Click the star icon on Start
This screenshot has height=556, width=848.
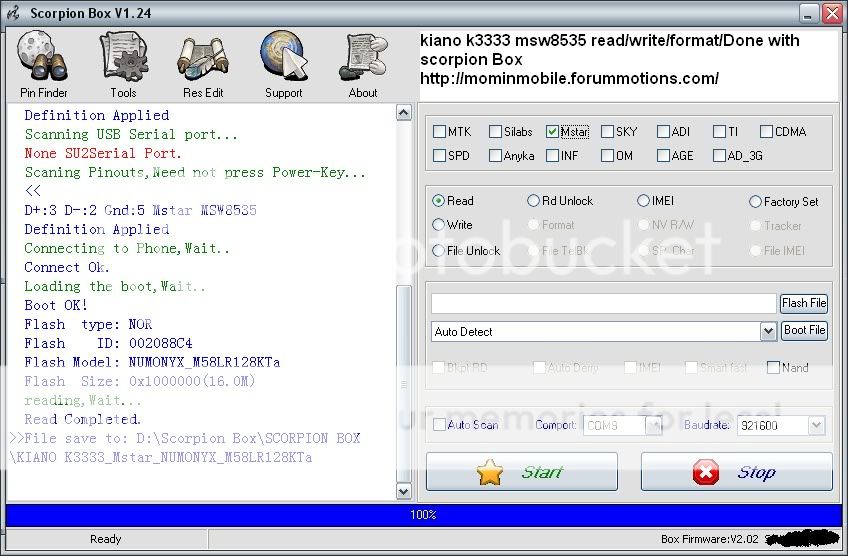pos(489,472)
